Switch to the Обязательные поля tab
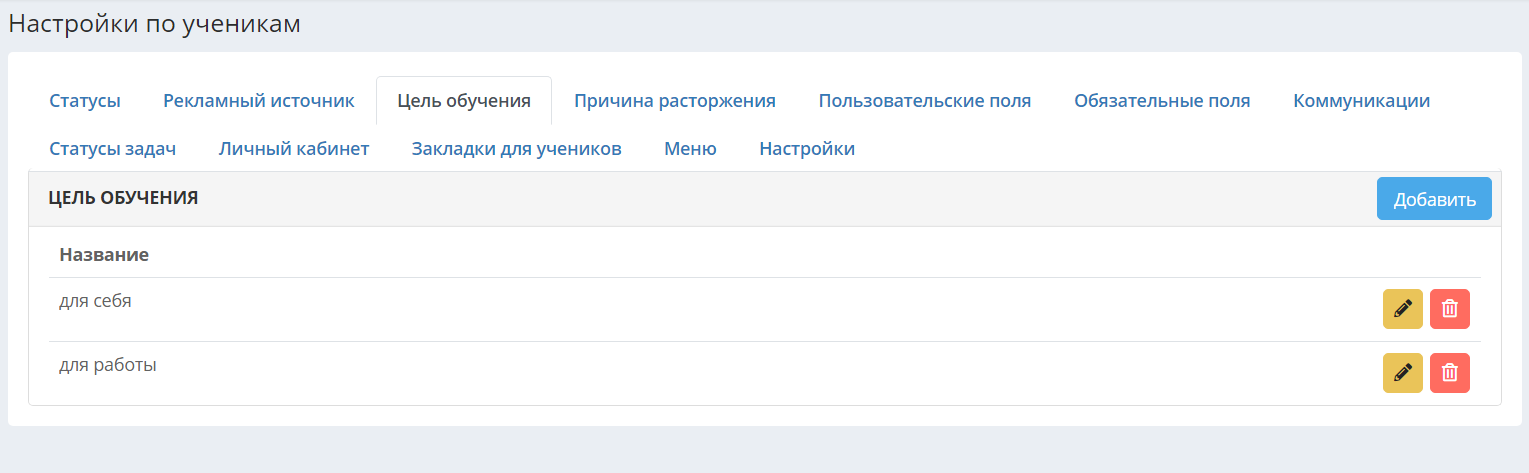Screen dimensions: 1529x473 coord(1162,101)
